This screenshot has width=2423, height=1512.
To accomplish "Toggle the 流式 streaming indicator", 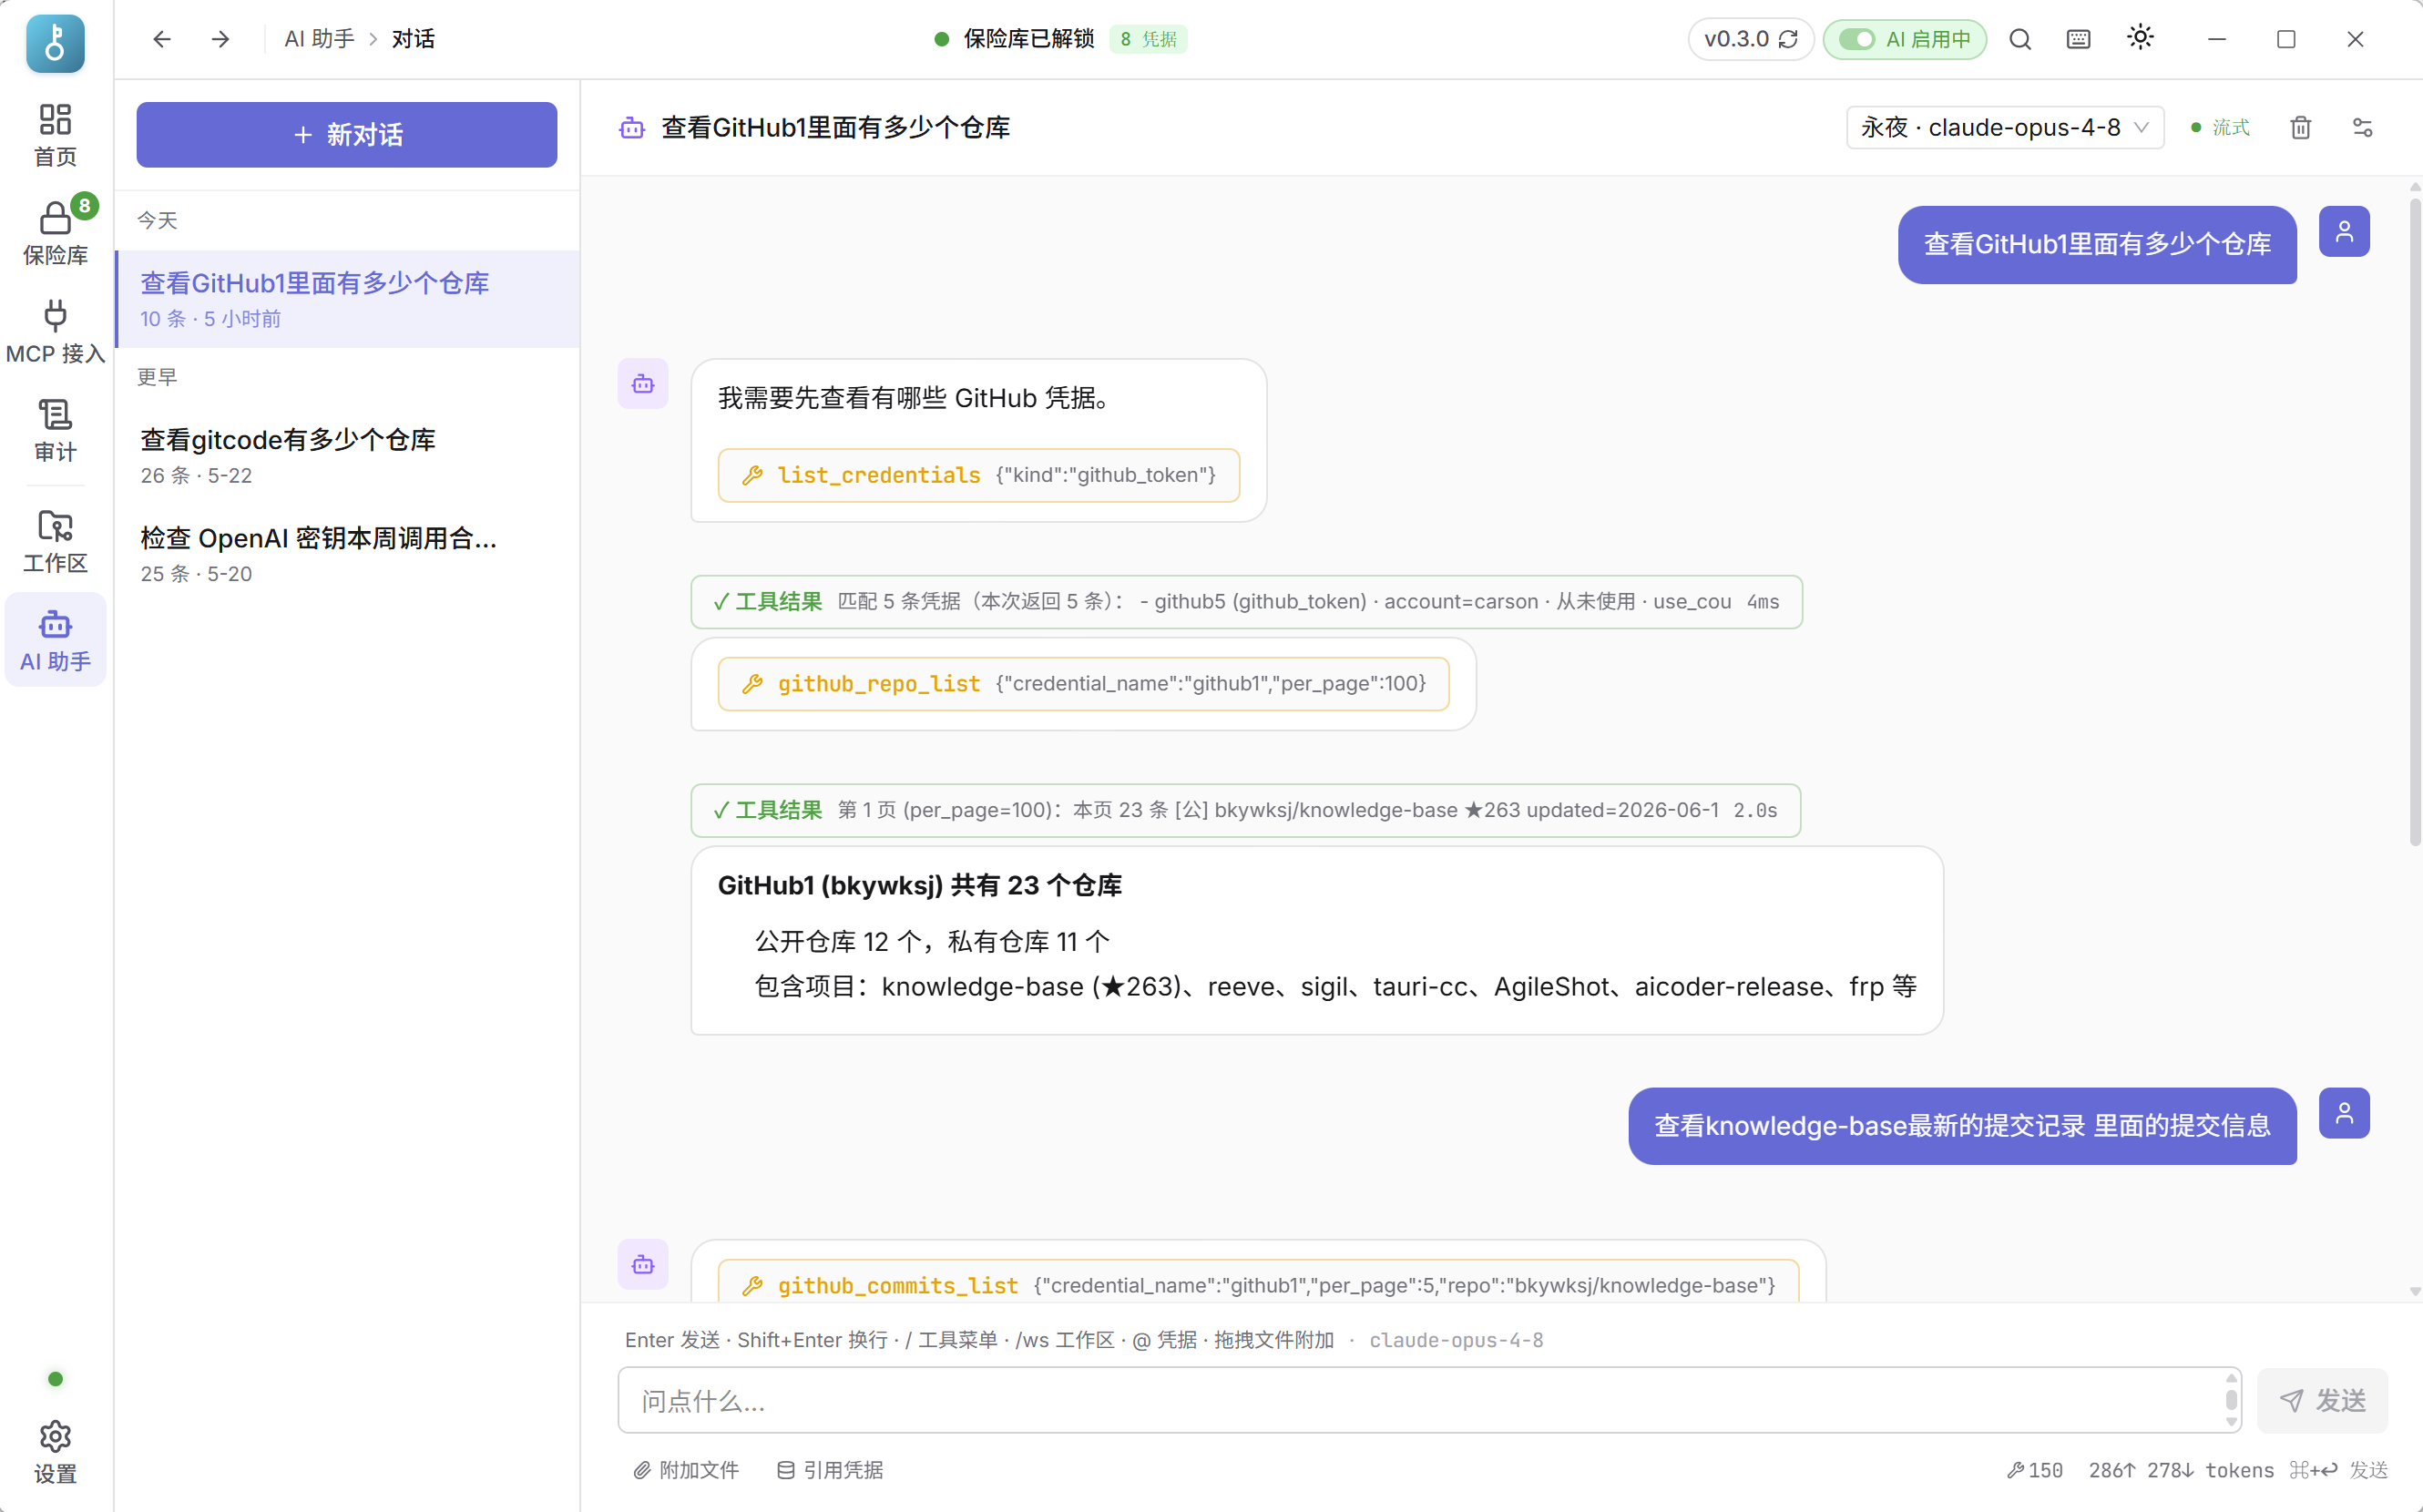I will [x=2220, y=127].
